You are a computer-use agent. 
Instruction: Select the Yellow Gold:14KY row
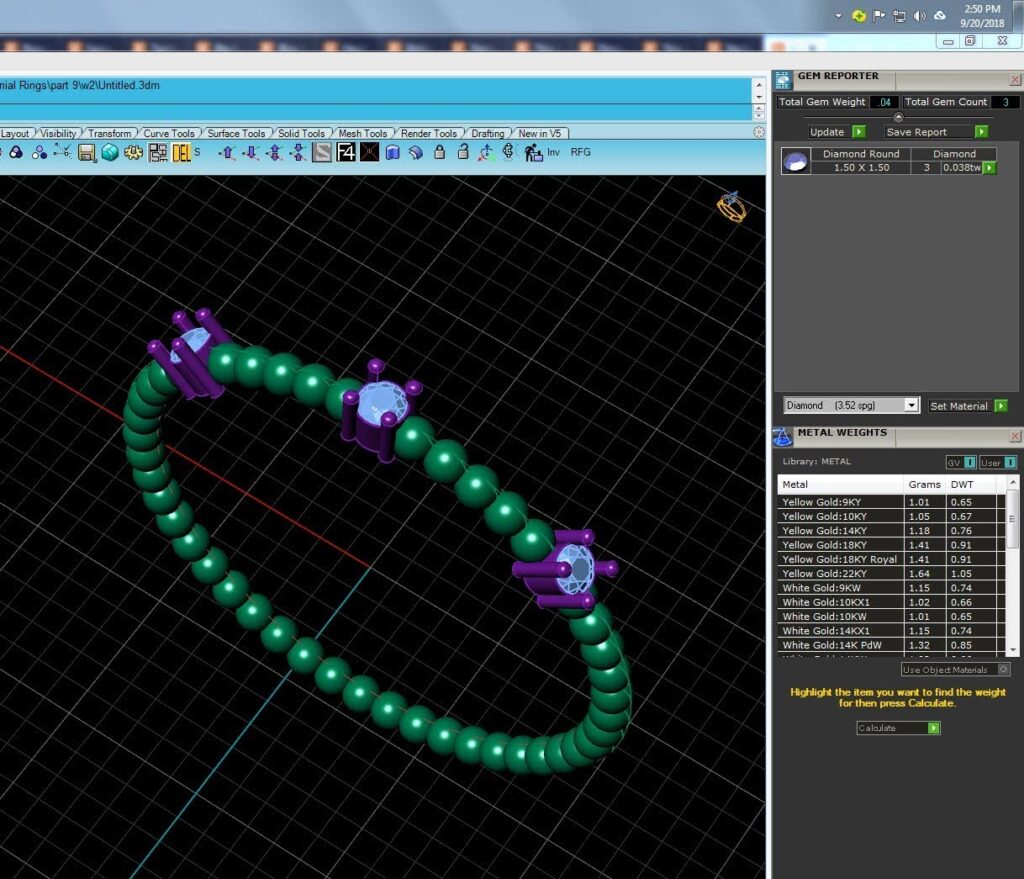click(891, 531)
